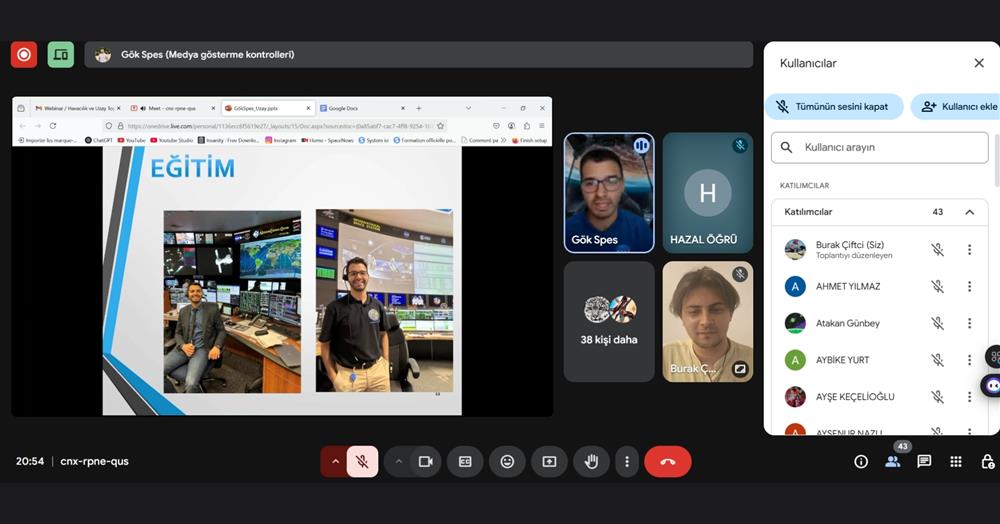
Task: Toggle the camera button
Action: [x=425, y=462]
